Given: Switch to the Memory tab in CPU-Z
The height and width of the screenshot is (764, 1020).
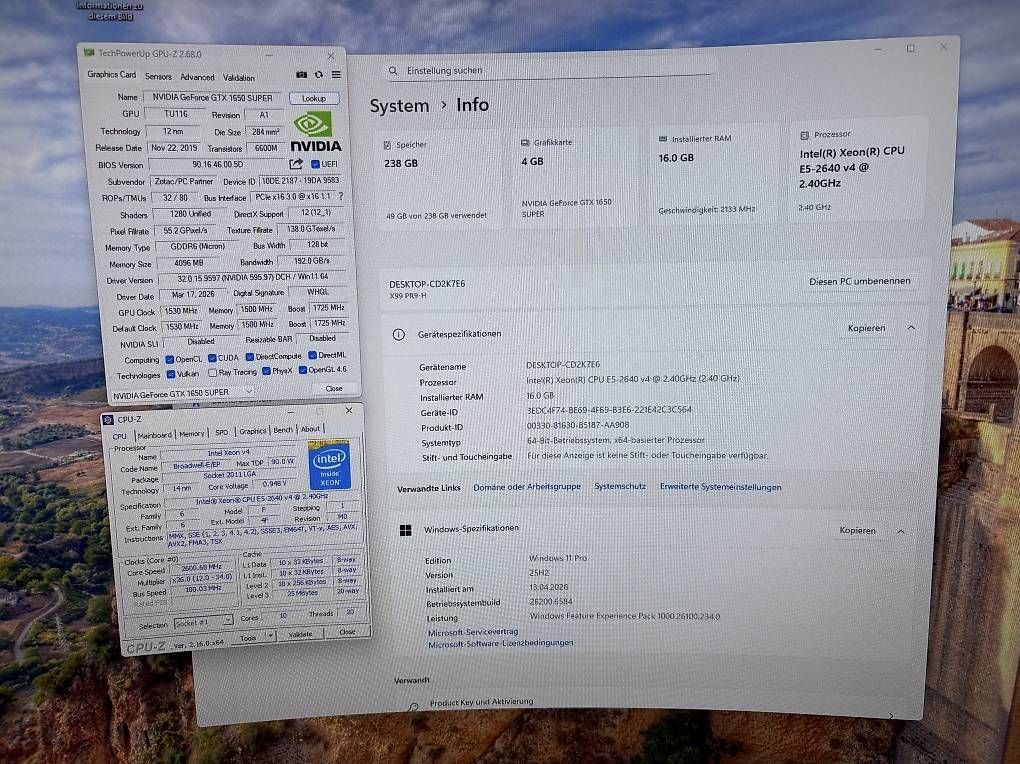Looking at the screenshot, I should tap(192, 433).
